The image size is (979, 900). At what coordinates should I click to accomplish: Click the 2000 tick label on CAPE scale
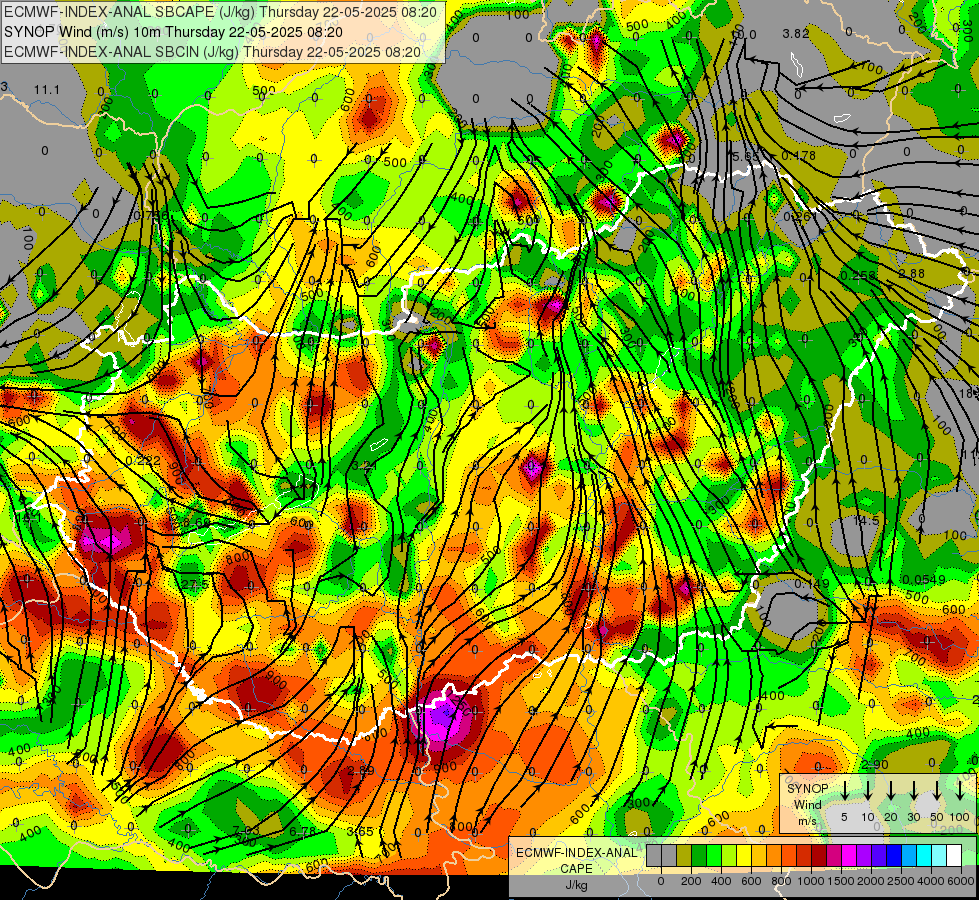[870, 881]
